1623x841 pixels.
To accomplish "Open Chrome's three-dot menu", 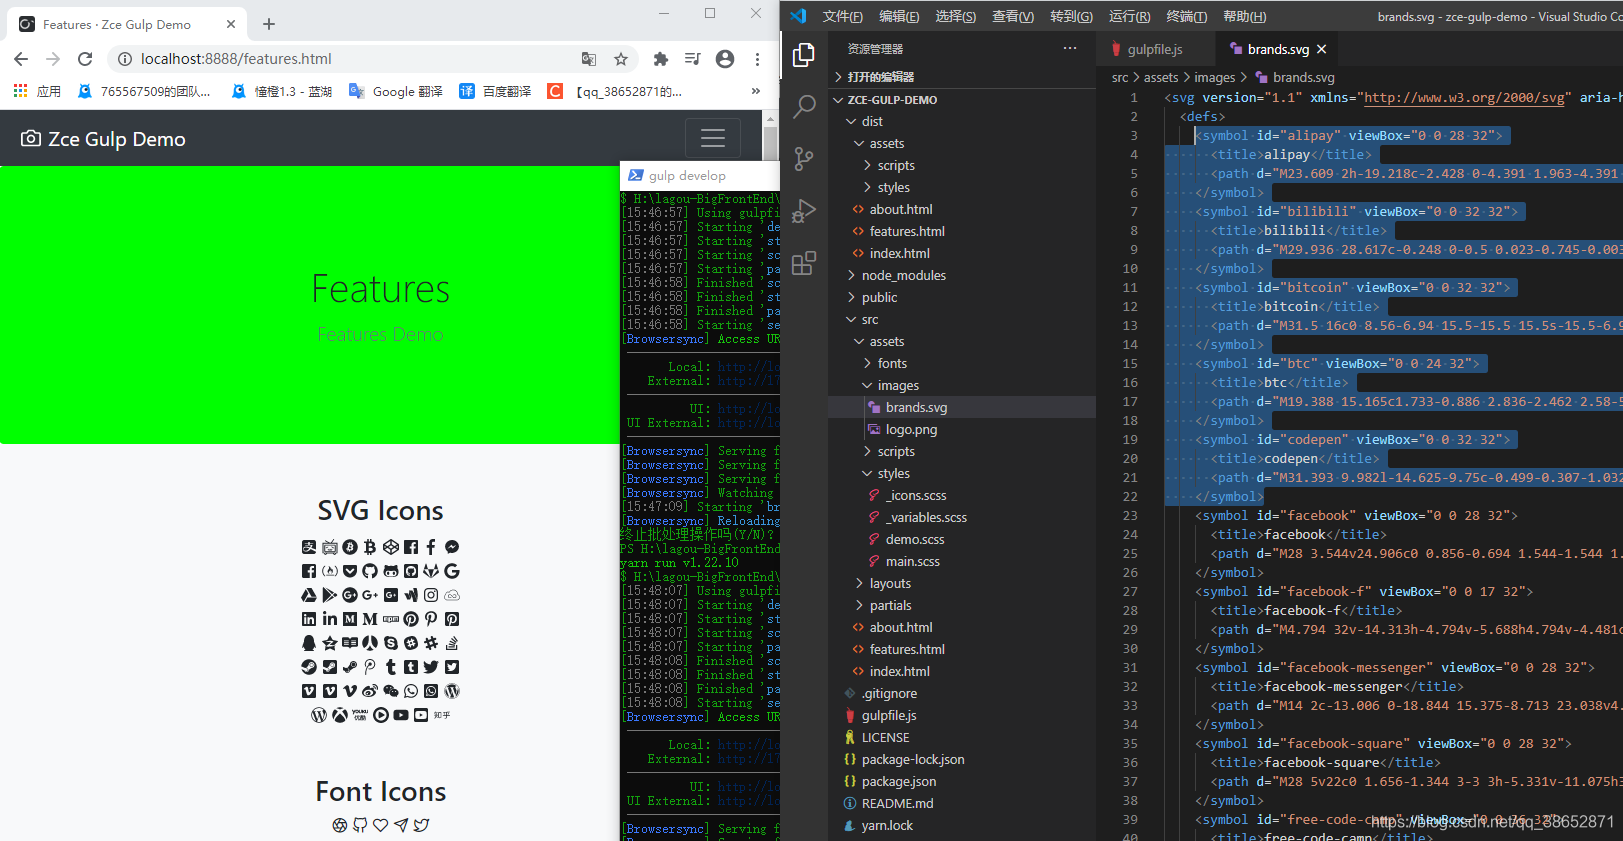I will click(757, 59).
